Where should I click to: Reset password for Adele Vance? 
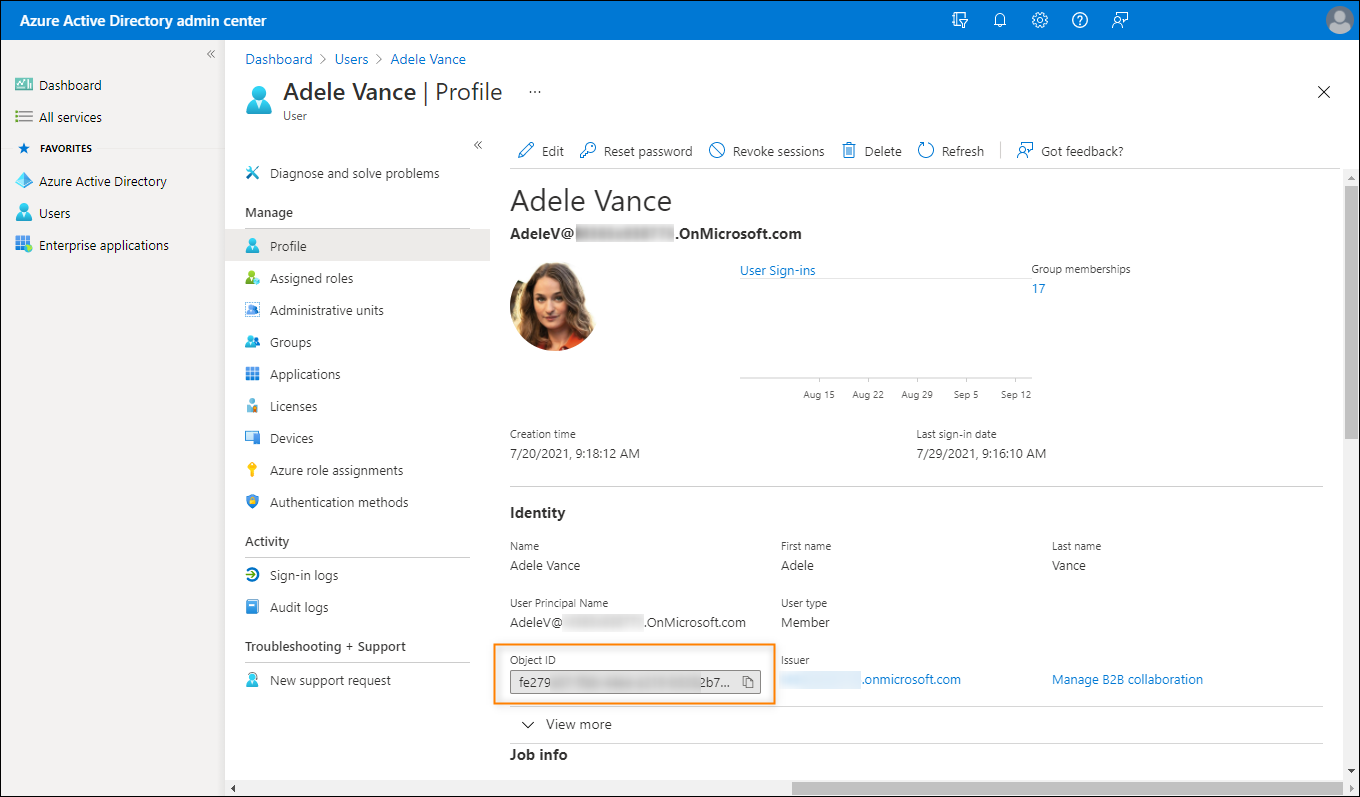pos(636,151)
